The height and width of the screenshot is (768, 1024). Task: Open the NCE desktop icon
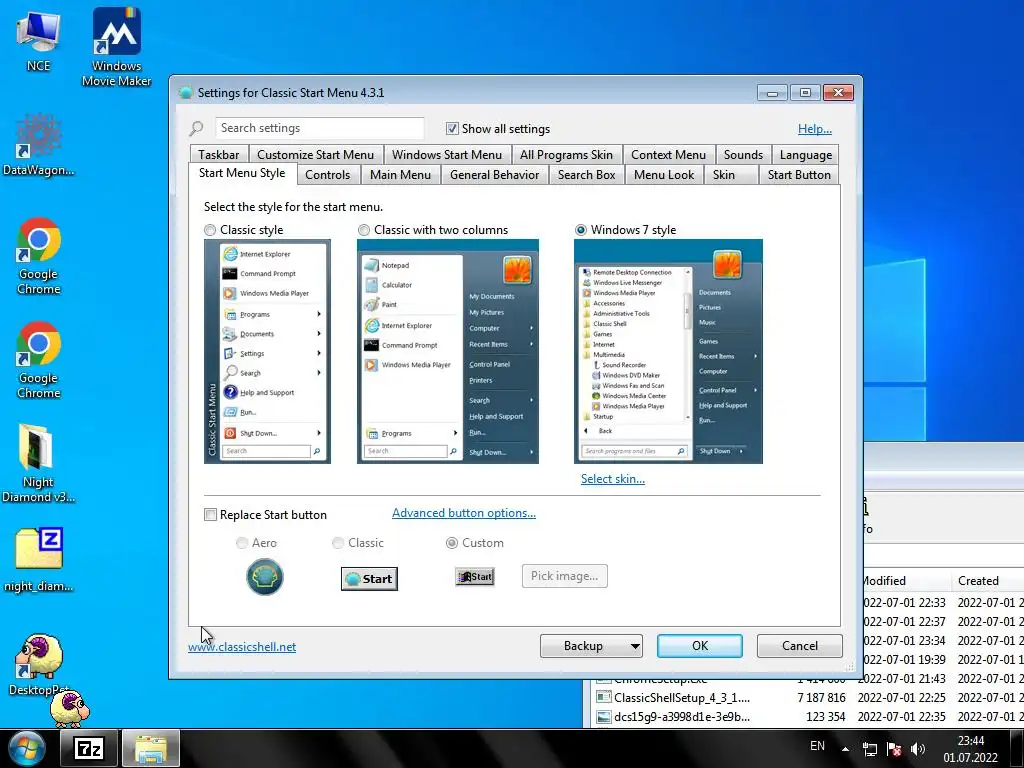(x=38, y=40)
